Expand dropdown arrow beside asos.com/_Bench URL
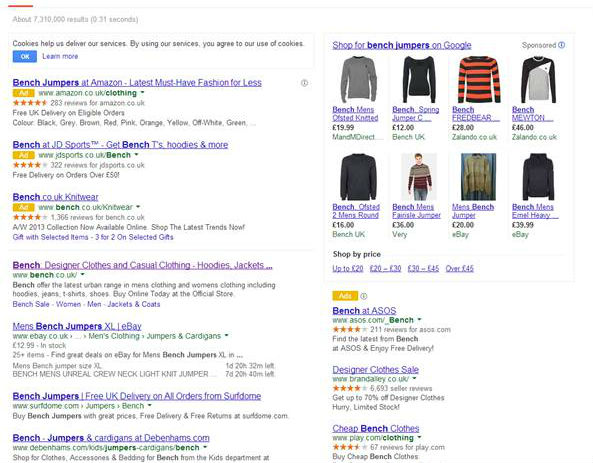This screenshot has height=463, width=593. 419,320
